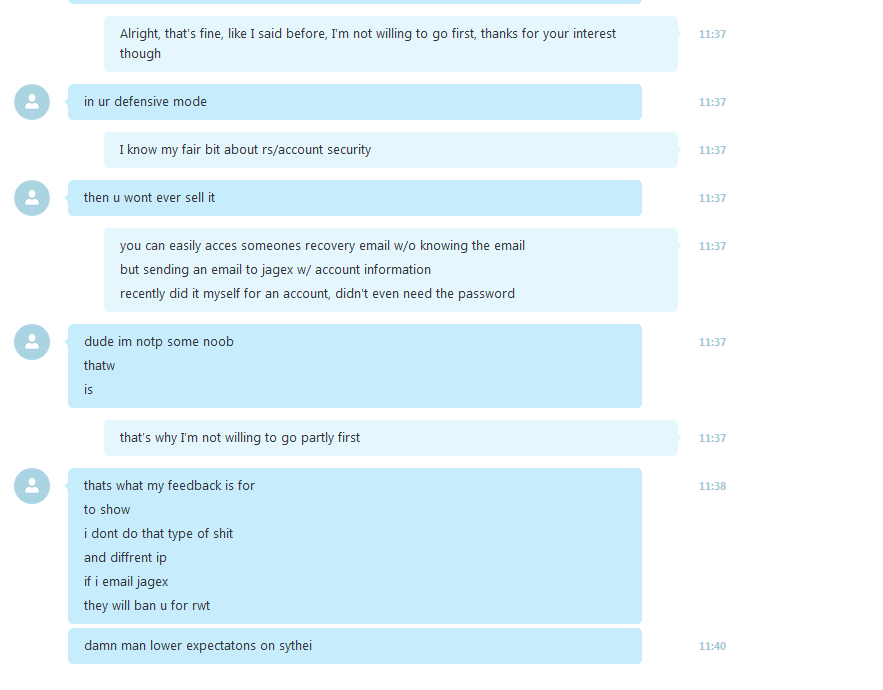Click the line "i dont do that type of shit"
Screen dimensions: 883x690
158,533
